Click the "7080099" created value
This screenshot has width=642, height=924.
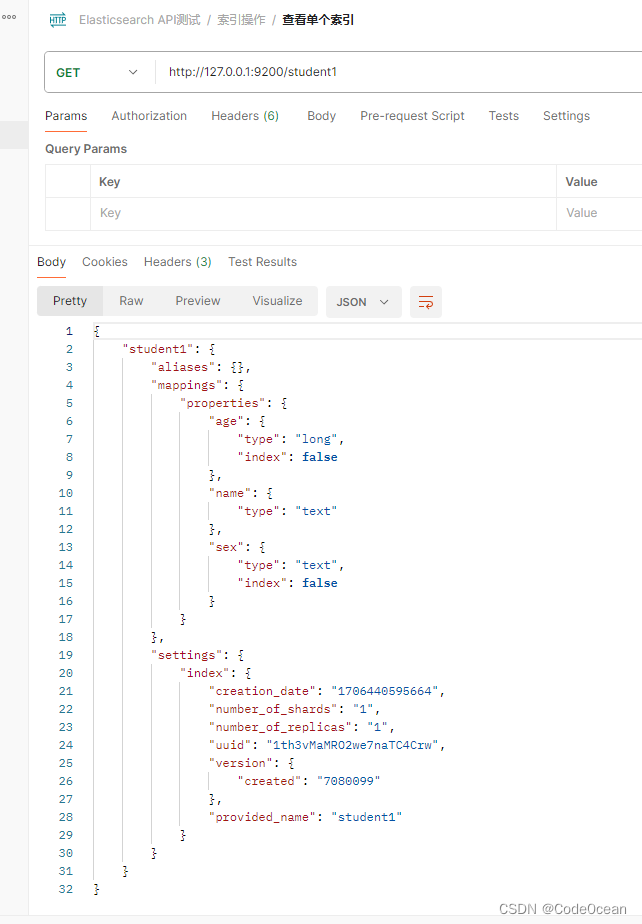[348, 781]
